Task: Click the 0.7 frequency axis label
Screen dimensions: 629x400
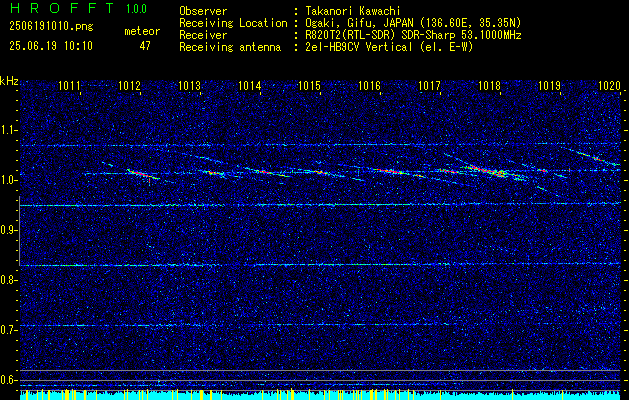Action: tap(8, 330)
